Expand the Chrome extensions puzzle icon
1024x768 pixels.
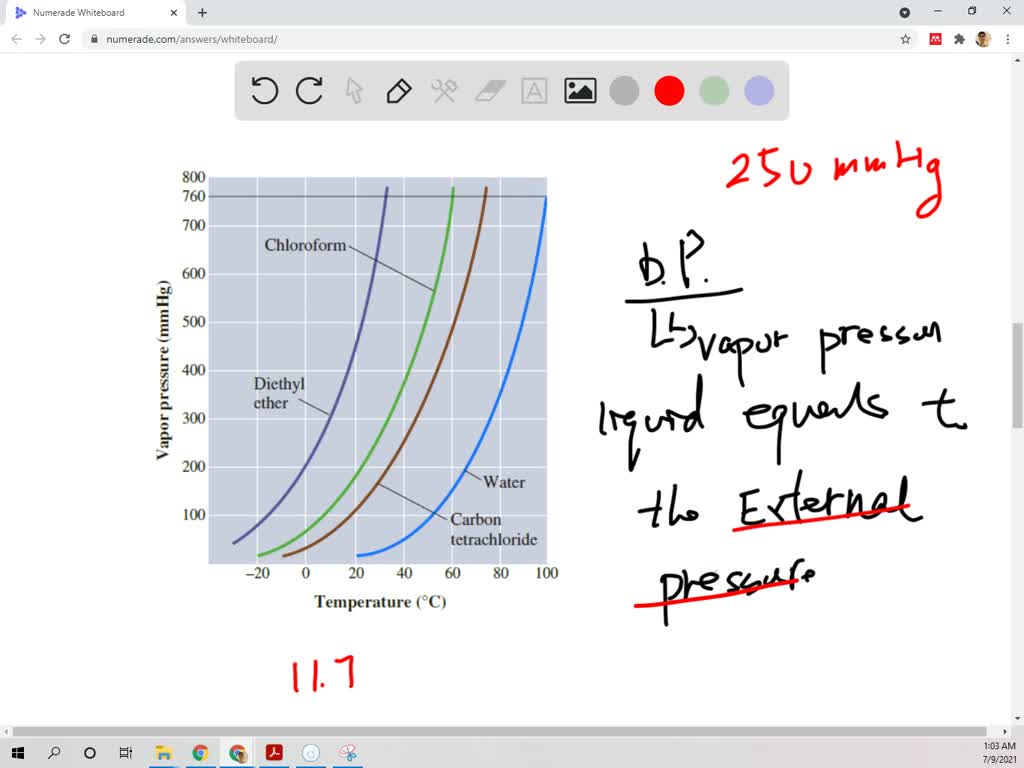click(x=958, y=38)
